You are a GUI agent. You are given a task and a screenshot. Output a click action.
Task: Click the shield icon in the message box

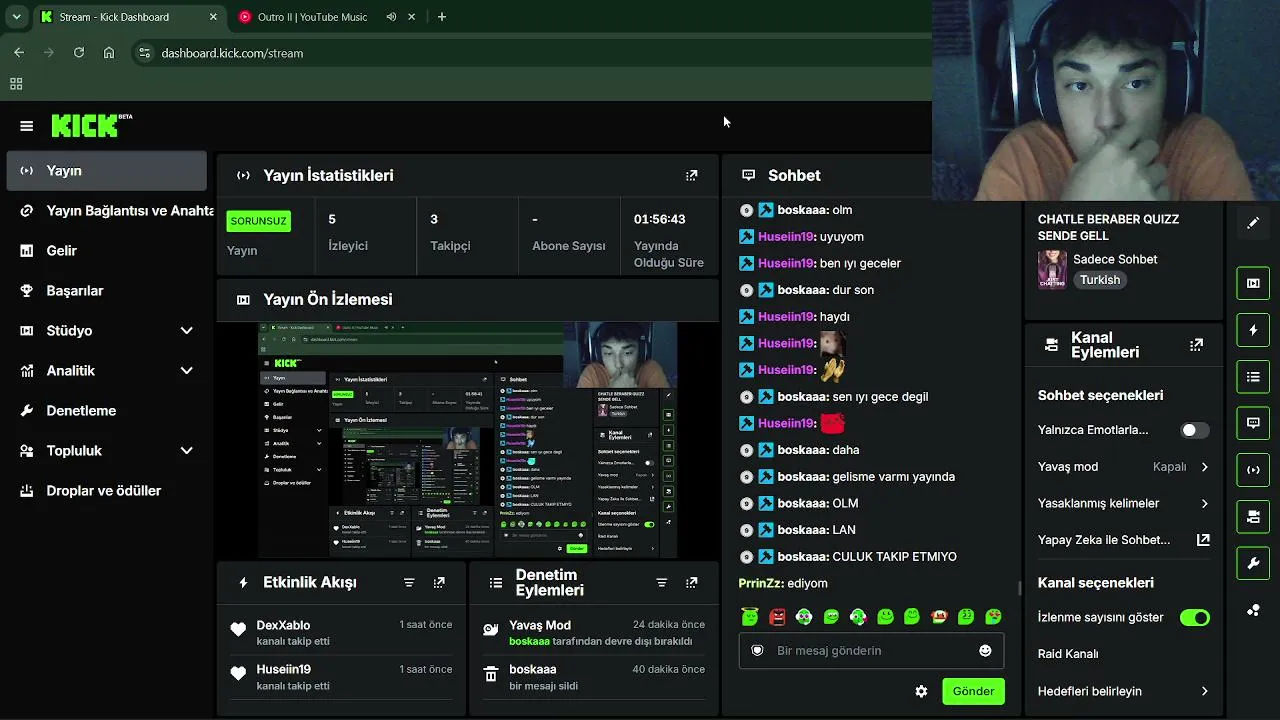[x=757, y=650]
